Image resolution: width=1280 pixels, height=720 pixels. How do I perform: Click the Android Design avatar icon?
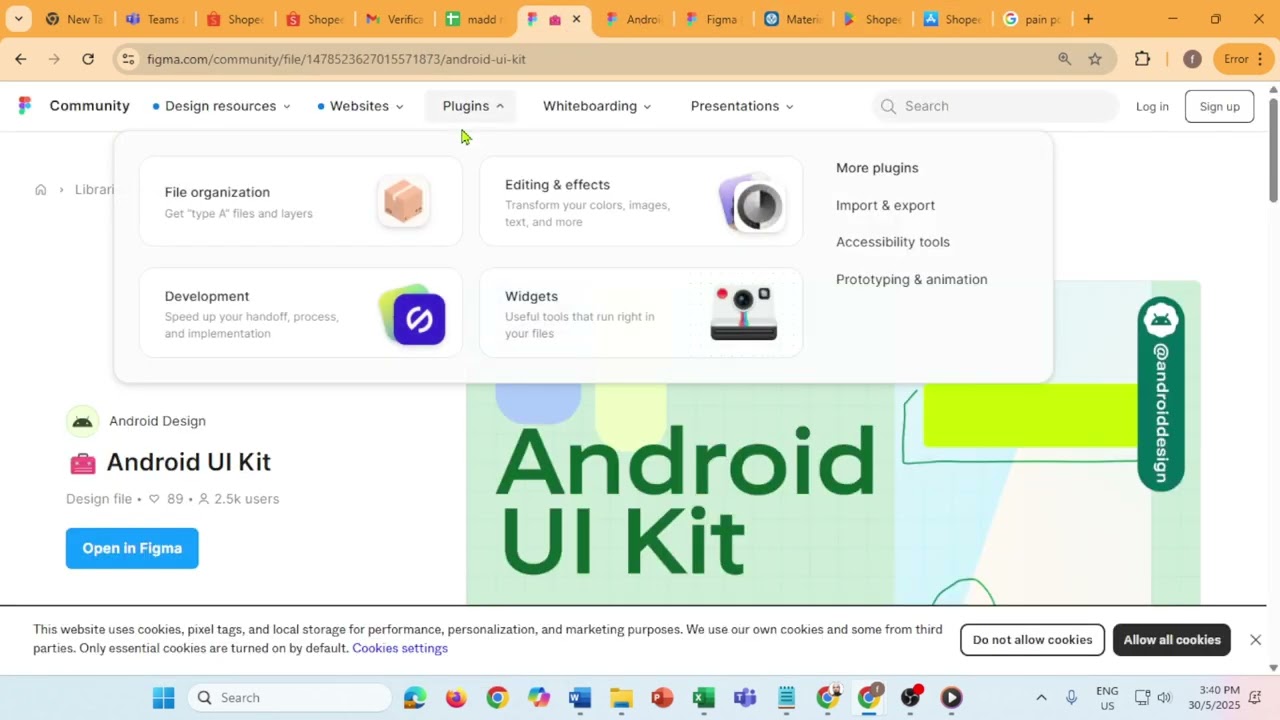pyautogui.click(x=83, y=422)
